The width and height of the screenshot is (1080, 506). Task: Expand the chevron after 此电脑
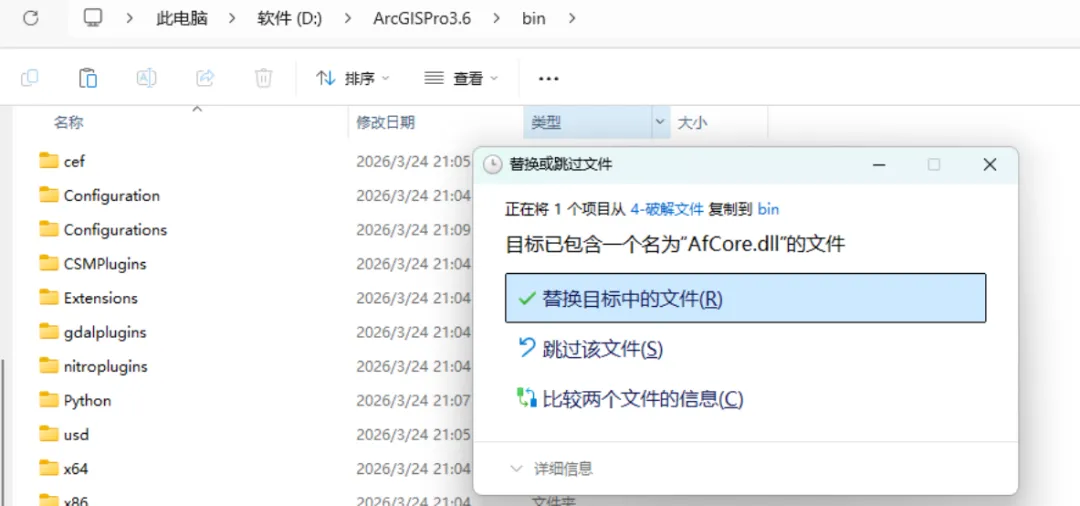click(x=233, y=19)
